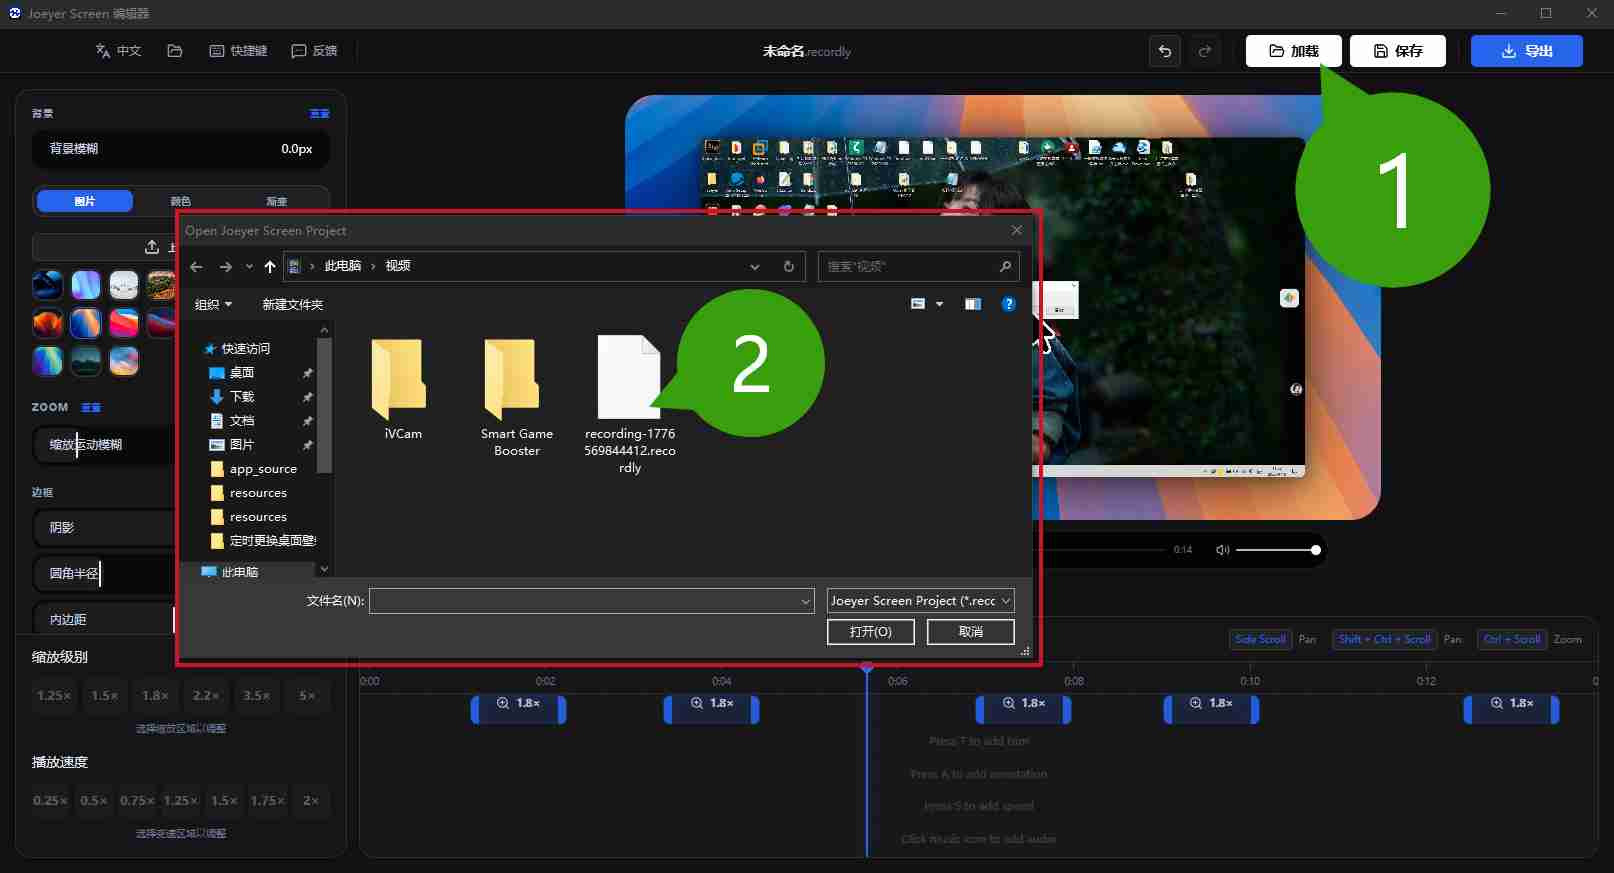Click the volume speaker icon
Viewport: 1614px width, 873px height.
click(x=1222, y=550)
